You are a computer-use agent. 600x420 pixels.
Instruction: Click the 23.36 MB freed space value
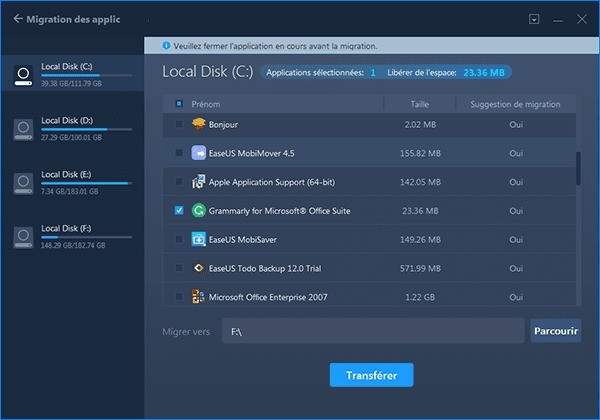pyautogui.click(x=484, y=72)
